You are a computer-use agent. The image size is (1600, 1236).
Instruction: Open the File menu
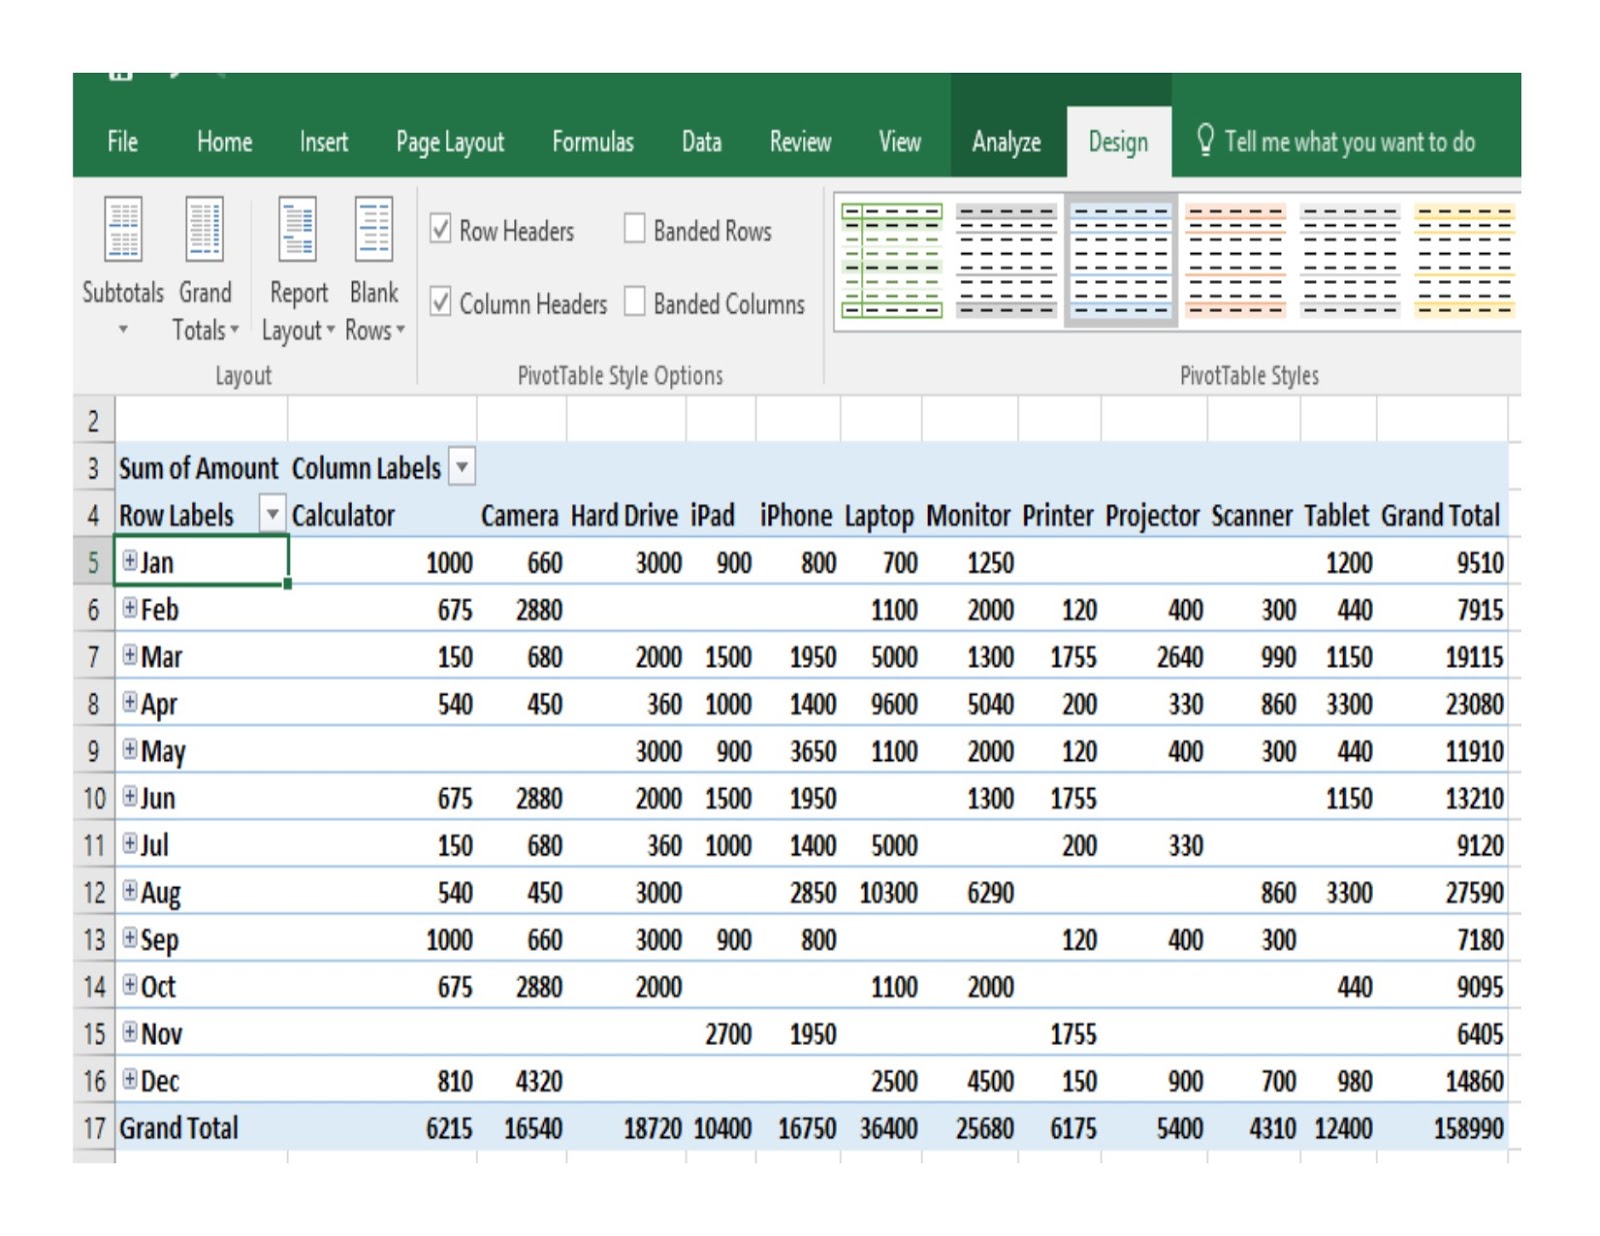coord(122,142)
